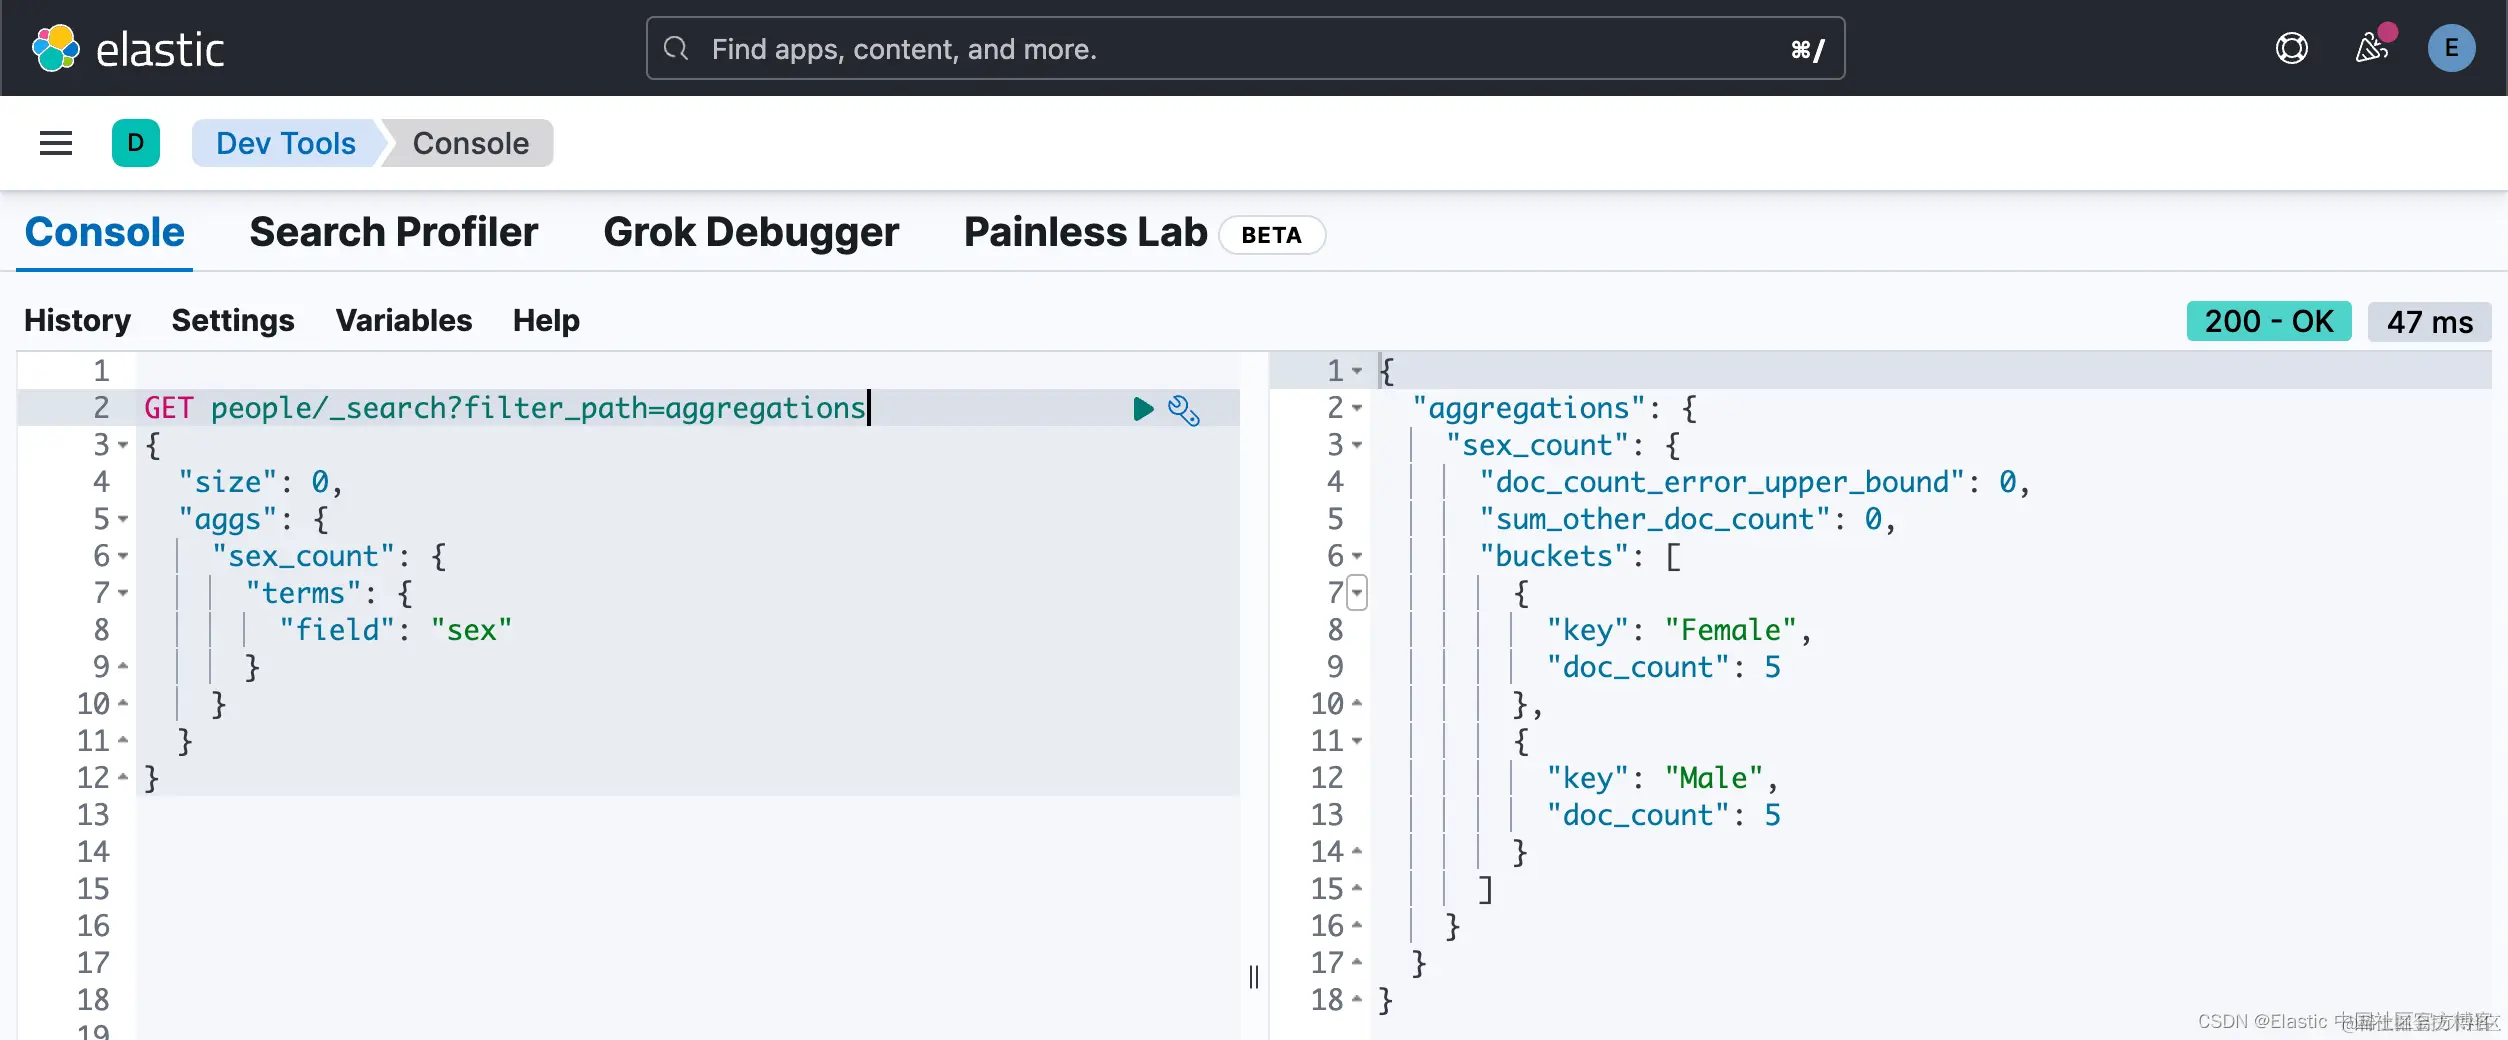Click the "key": "Male" response line
Screen dimensions: 2508x1040
click(x=1662, y=778)
